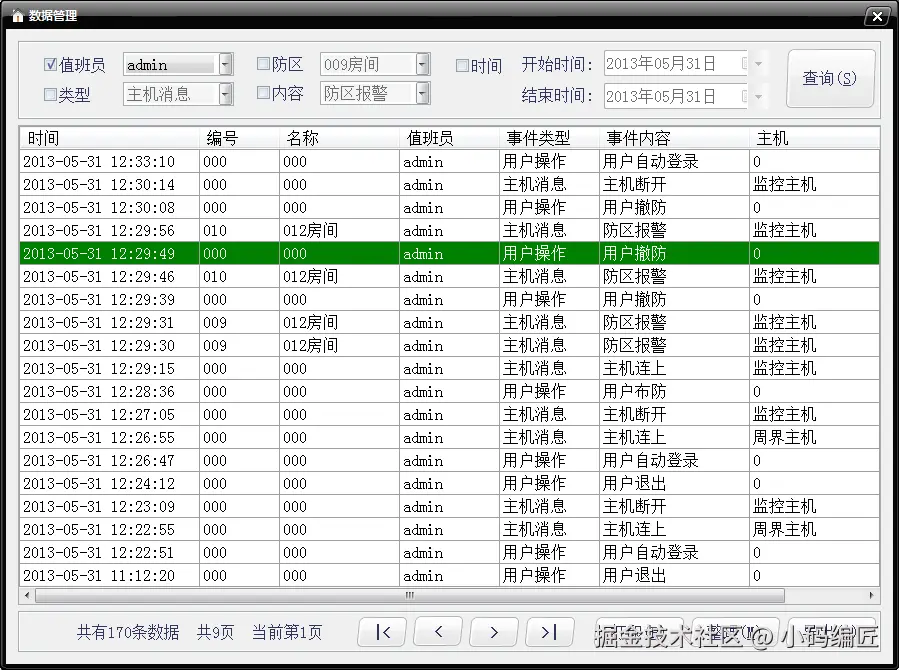
Task: Click the home icon in the title bar
Action: click(17, 16)
